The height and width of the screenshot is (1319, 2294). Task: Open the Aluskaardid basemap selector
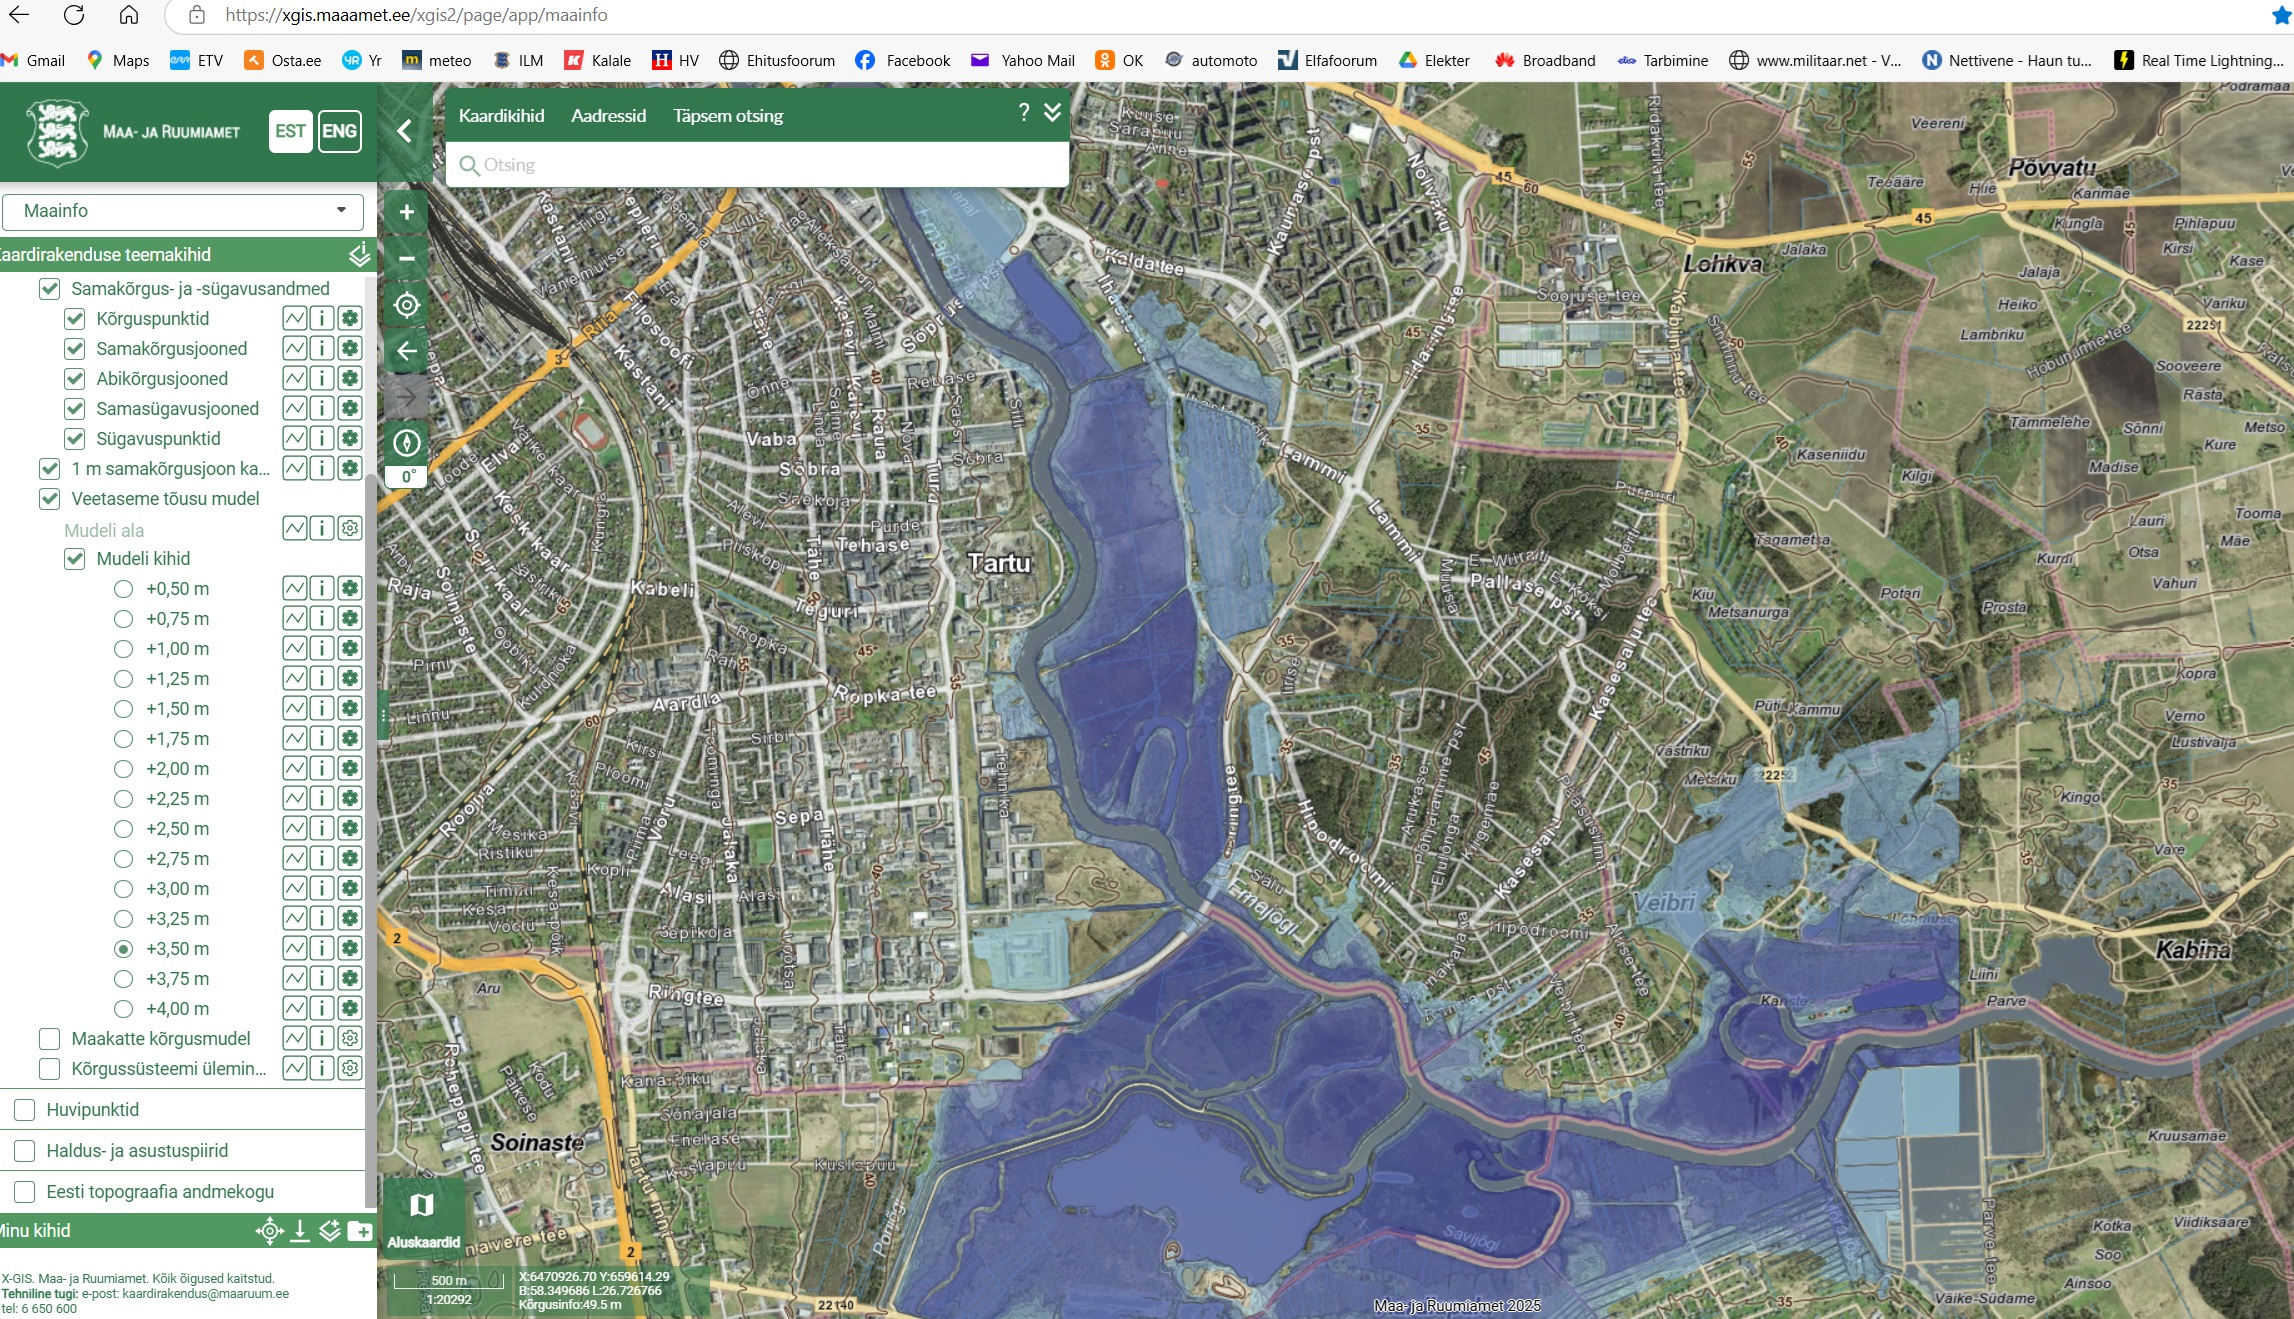(423, 1217)
